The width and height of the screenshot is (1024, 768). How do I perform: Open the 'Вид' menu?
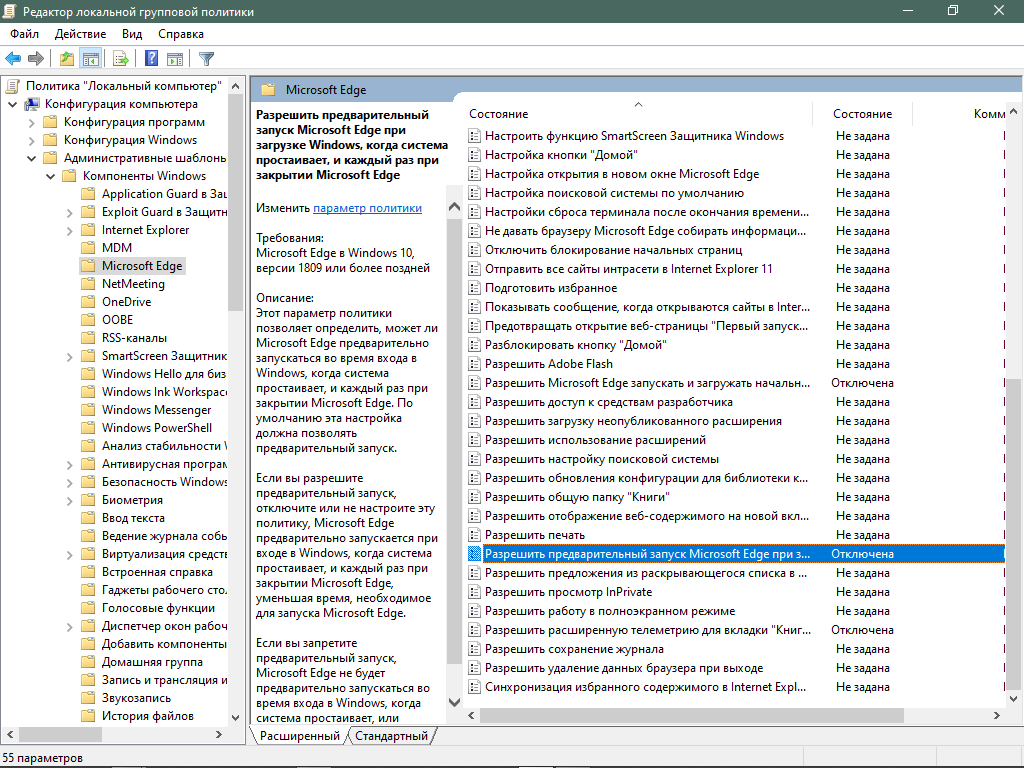(x=132, y=34)
